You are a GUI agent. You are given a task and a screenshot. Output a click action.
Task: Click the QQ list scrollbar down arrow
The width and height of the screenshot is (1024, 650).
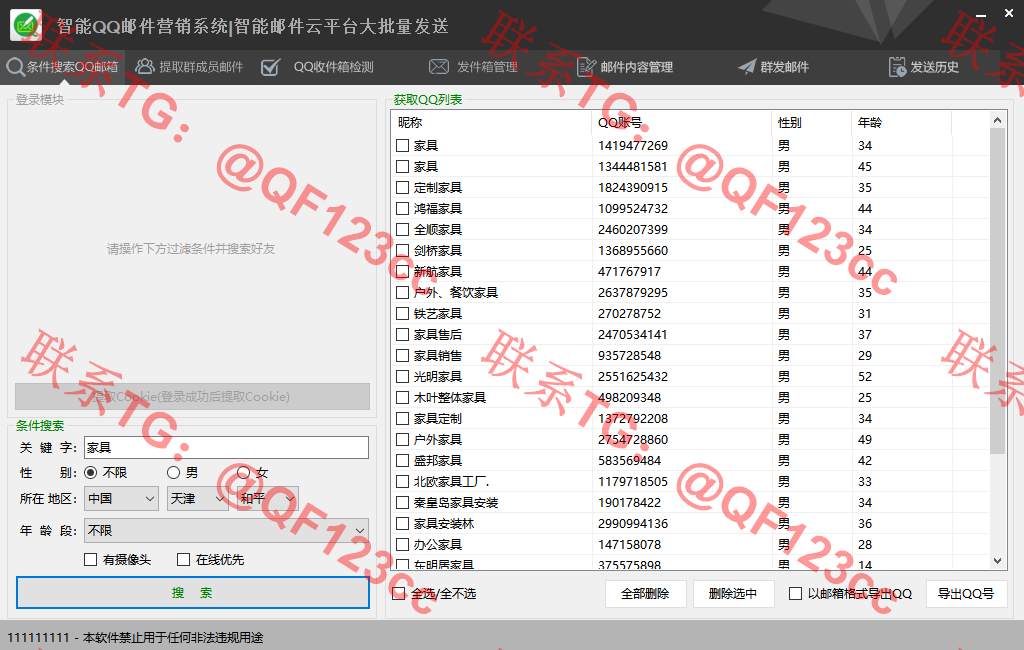coord(997,561)
